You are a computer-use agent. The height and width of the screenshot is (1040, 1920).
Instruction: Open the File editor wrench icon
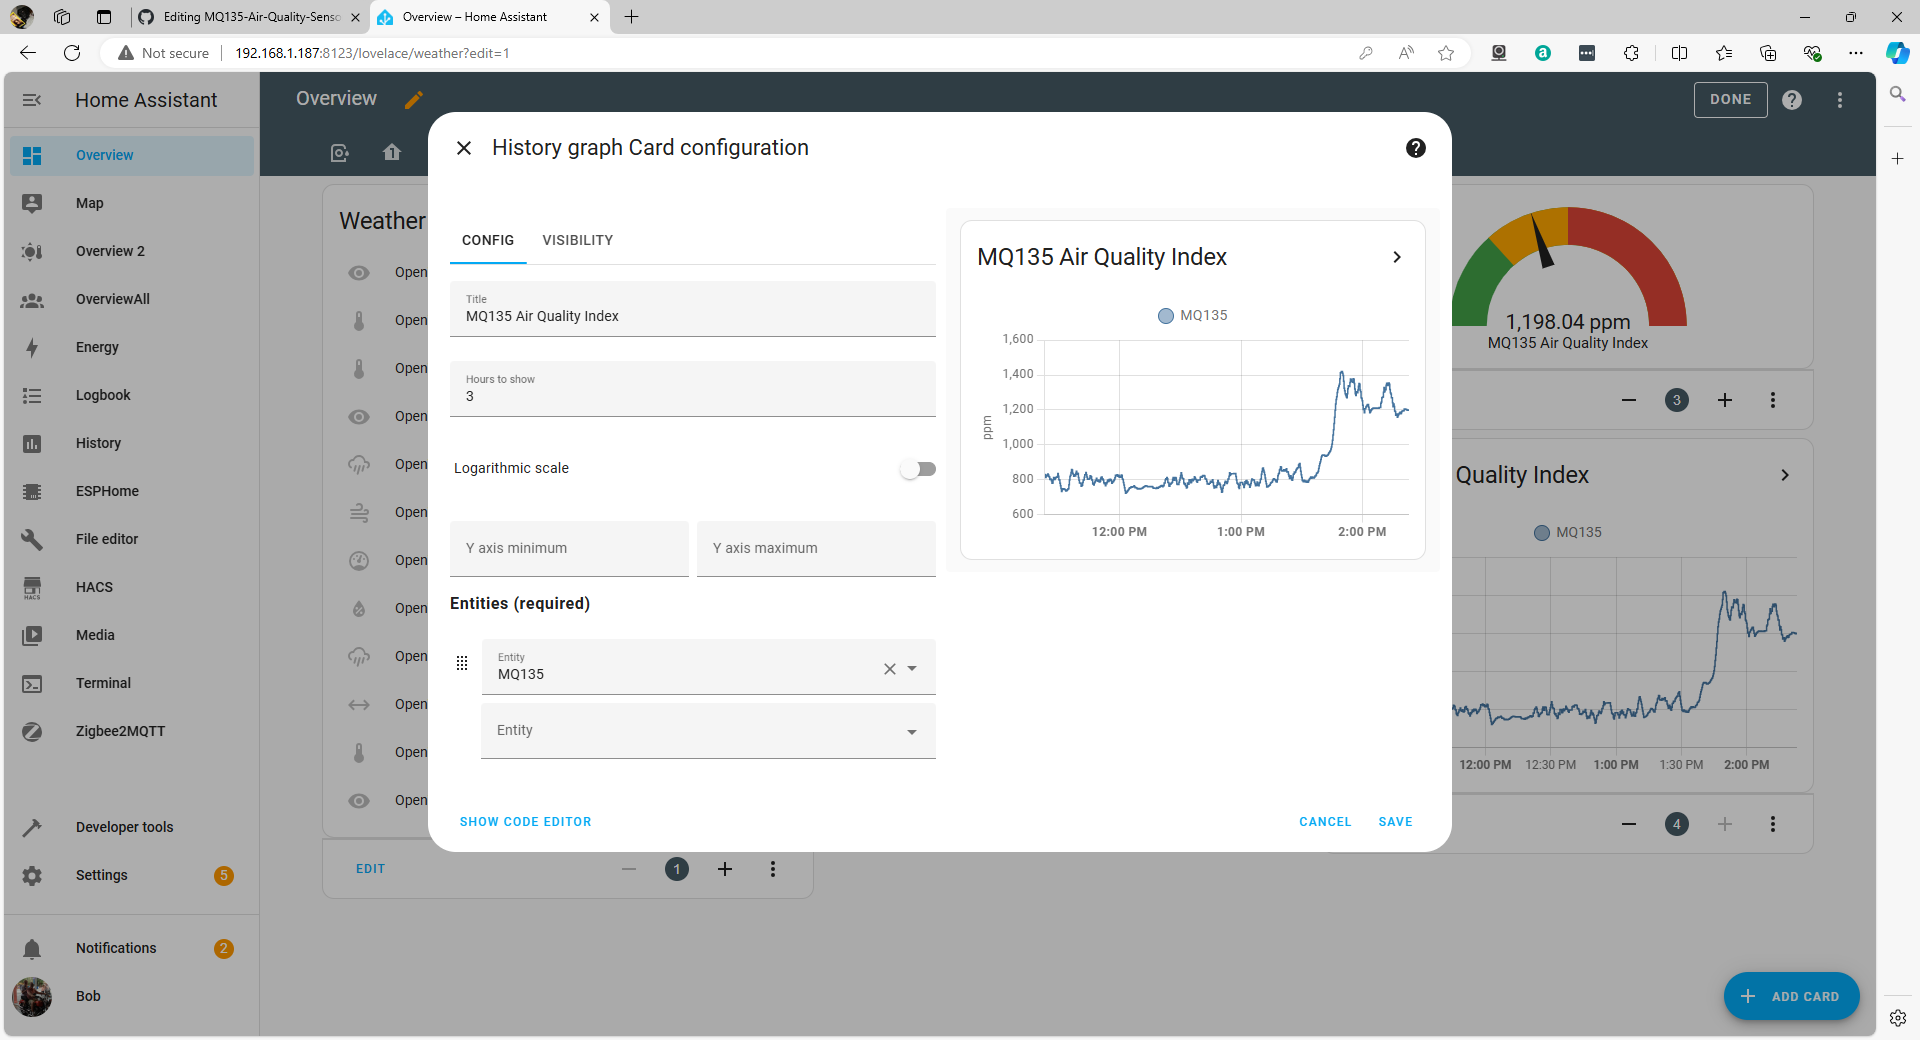point(32,540)
